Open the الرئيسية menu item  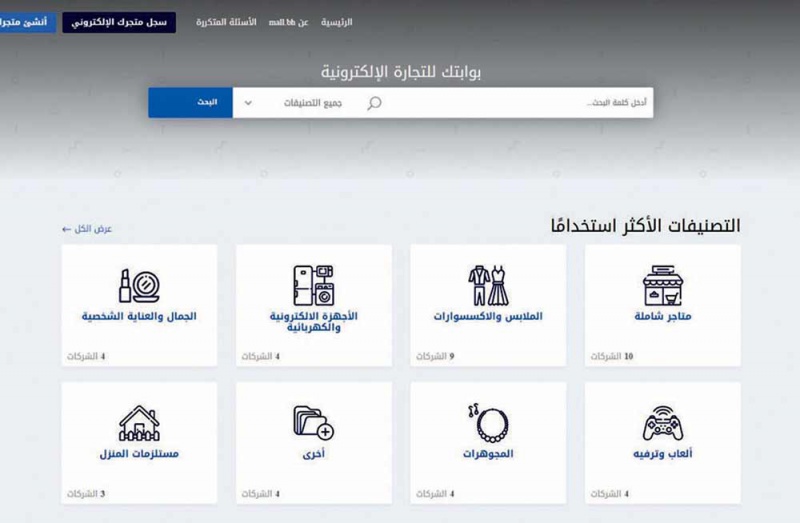click(337, 22)
